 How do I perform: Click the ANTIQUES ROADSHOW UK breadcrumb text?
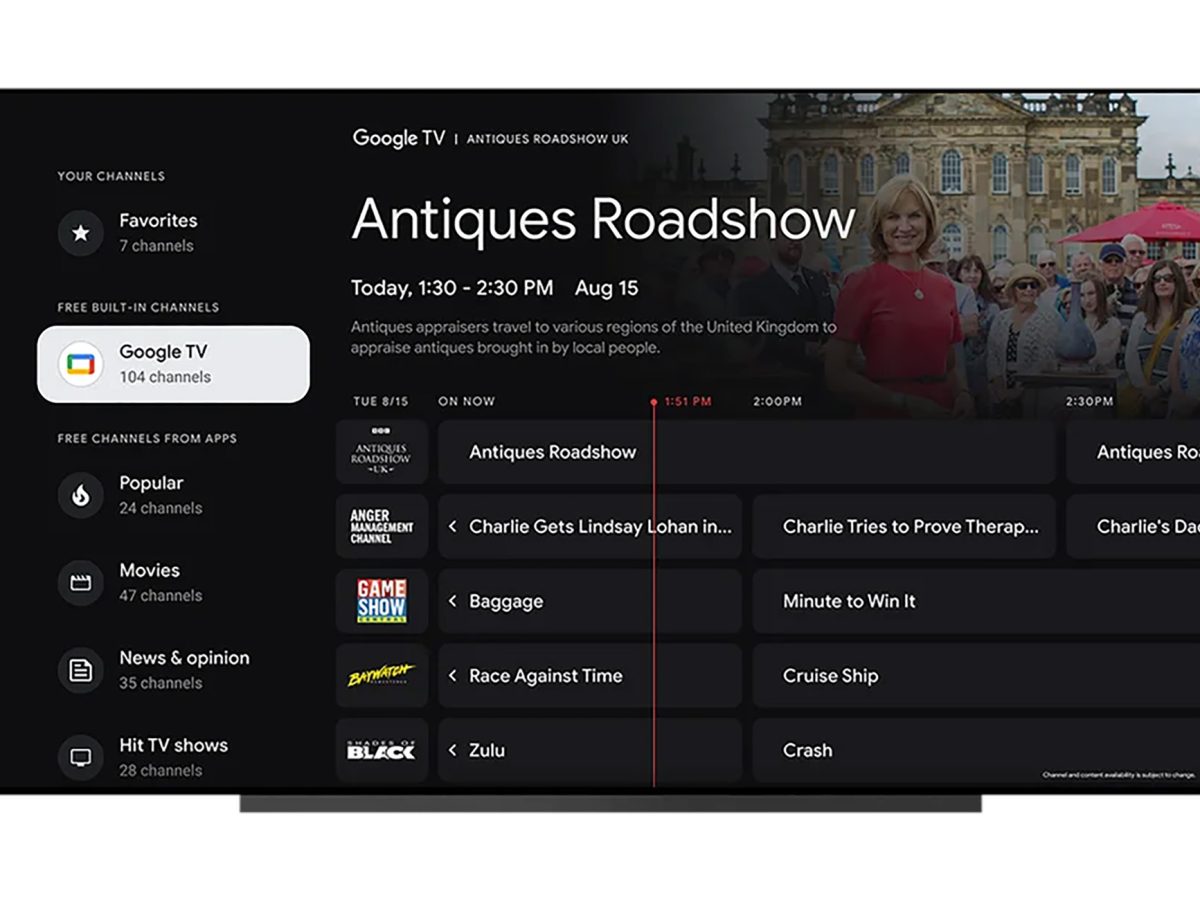[x=548, y=139]
